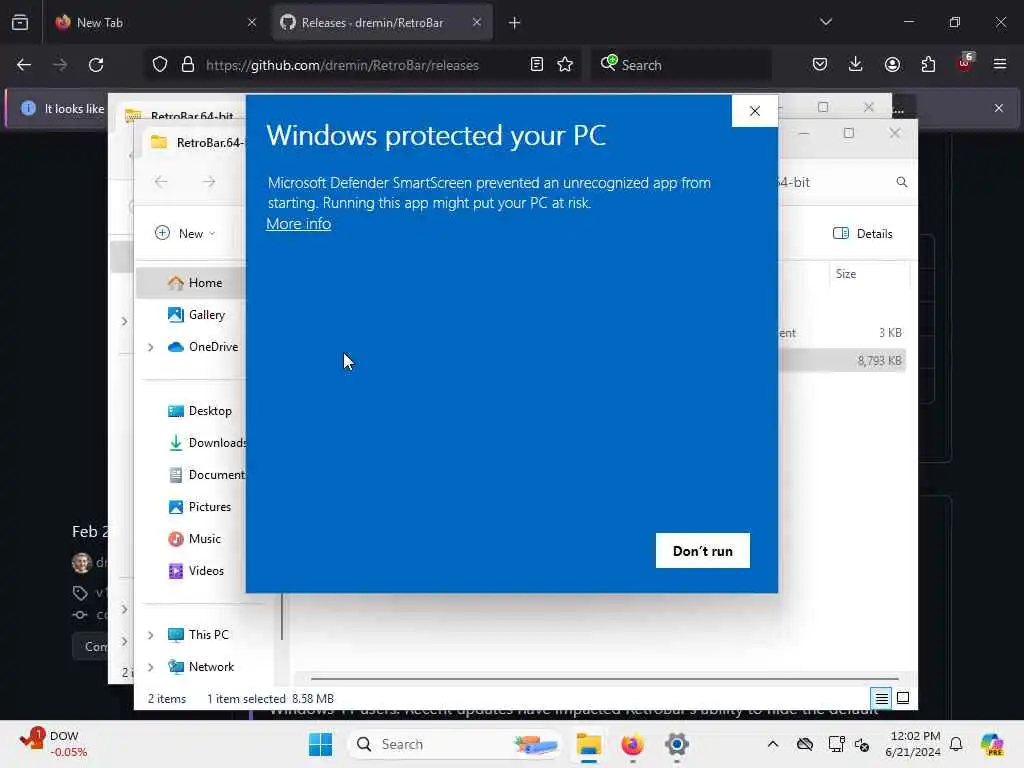Image resolution: width=1024 pixels, height=768 pixels.
Task: Open Pocket save icon
Action: (x=820, y=65)
